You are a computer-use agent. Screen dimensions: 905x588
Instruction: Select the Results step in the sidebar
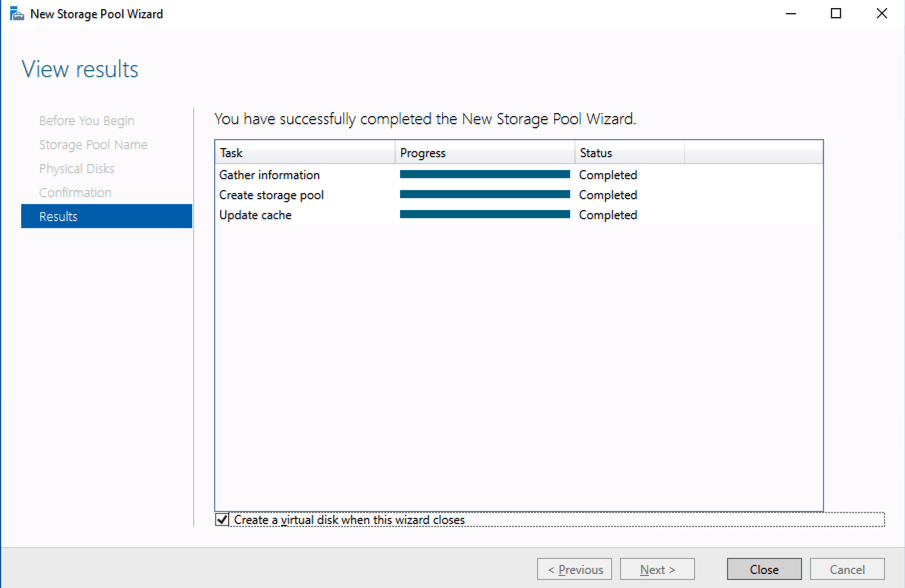[106, 216]
